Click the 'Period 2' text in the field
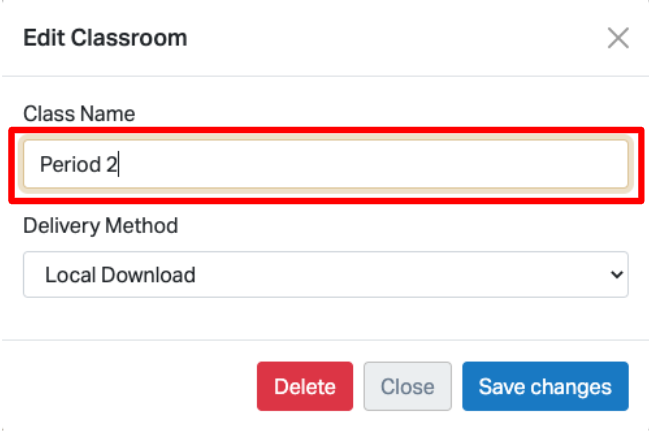Screen dimensions: 649x444 point(78,164)
